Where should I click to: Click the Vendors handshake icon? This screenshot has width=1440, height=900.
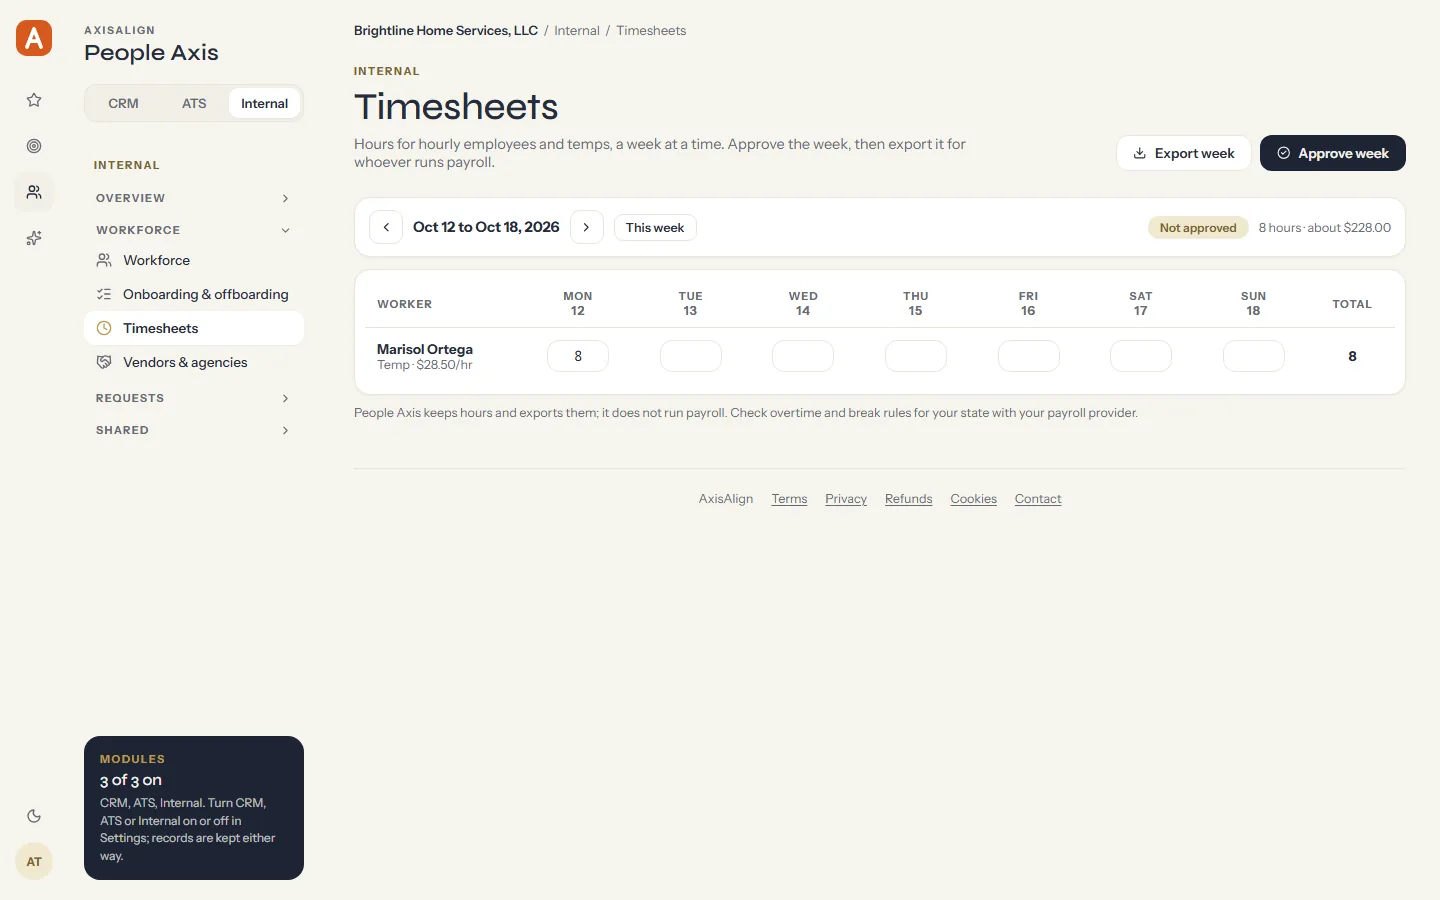click(104, 362)
